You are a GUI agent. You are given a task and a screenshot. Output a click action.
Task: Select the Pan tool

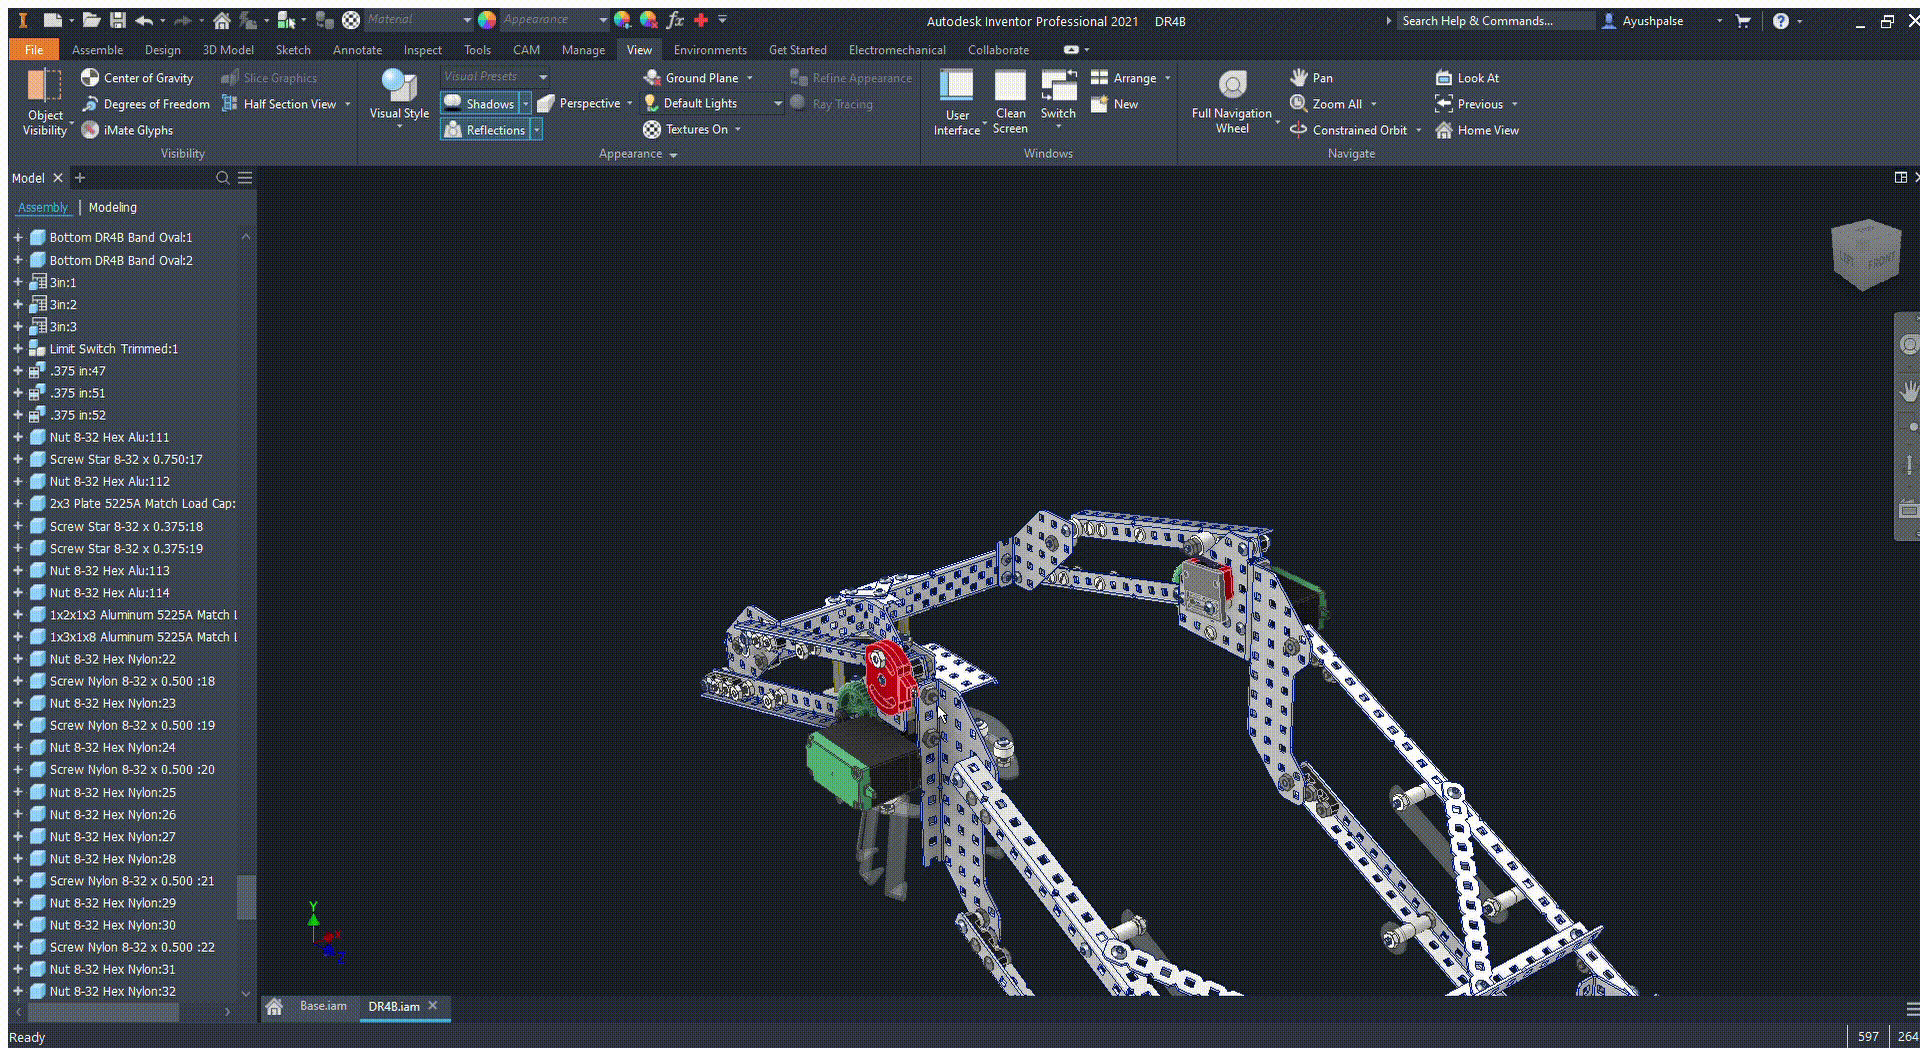1311,78
